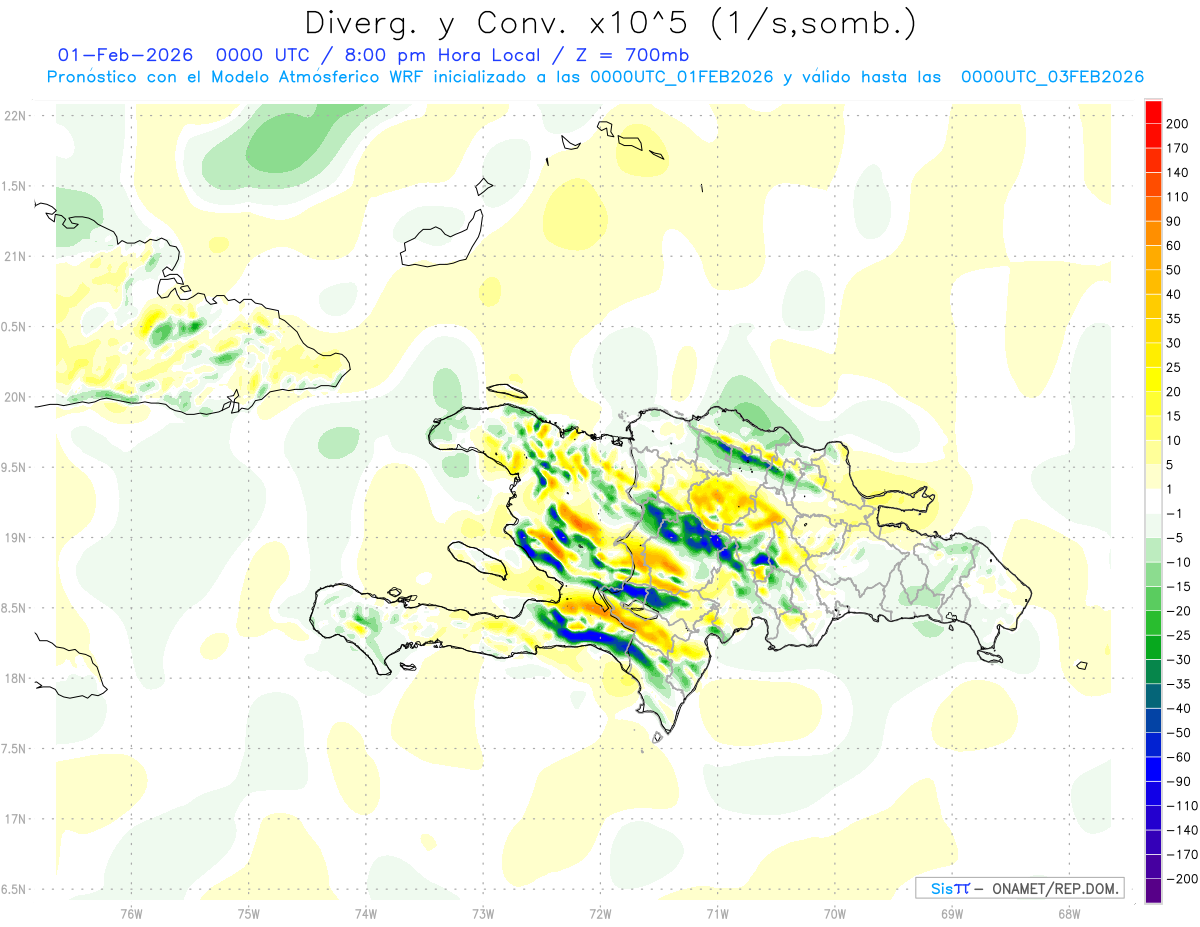Click the '18N' latitude label
The image size is (1200, 927).
pyautogui.click(x=15, y=679)
